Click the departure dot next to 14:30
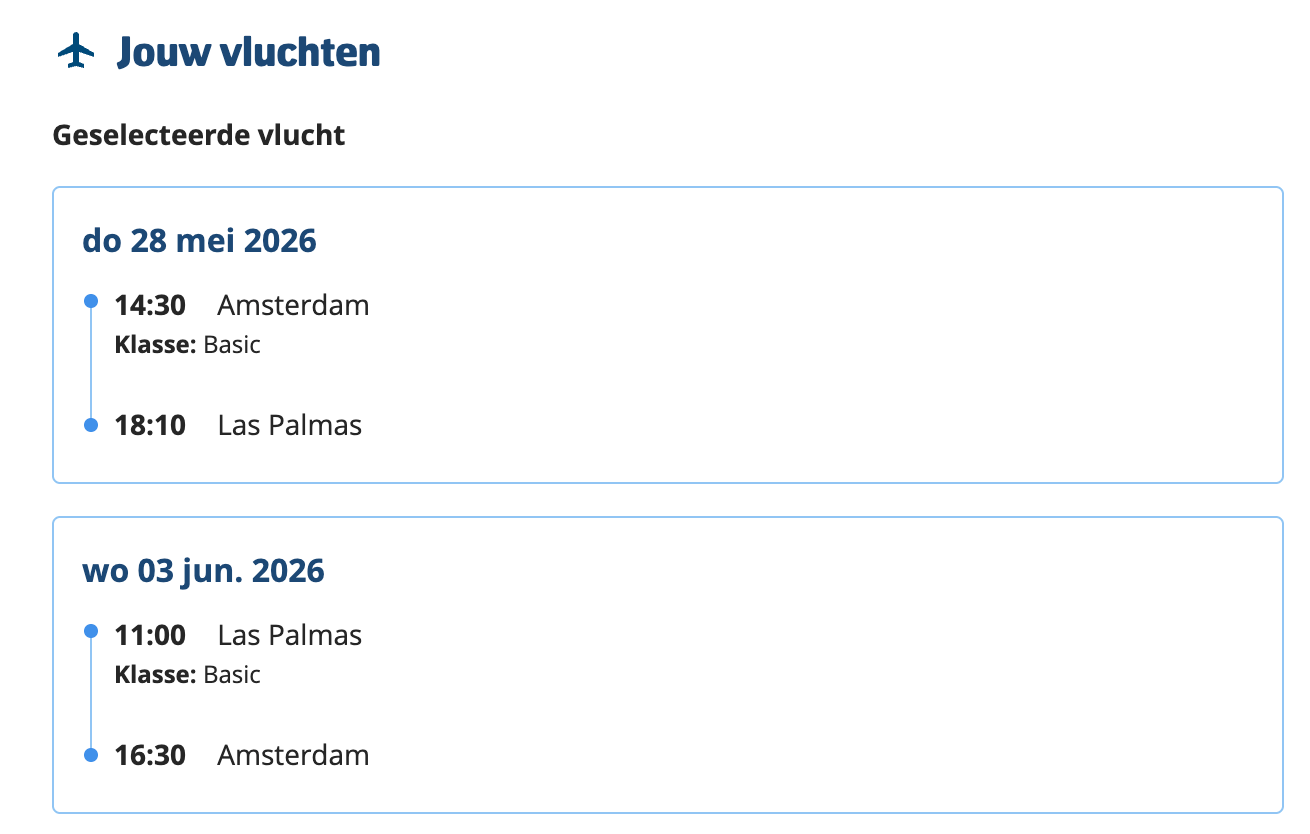Image resolution: width=1310 pixels, height=834 pixels. (x=91, y=301)
